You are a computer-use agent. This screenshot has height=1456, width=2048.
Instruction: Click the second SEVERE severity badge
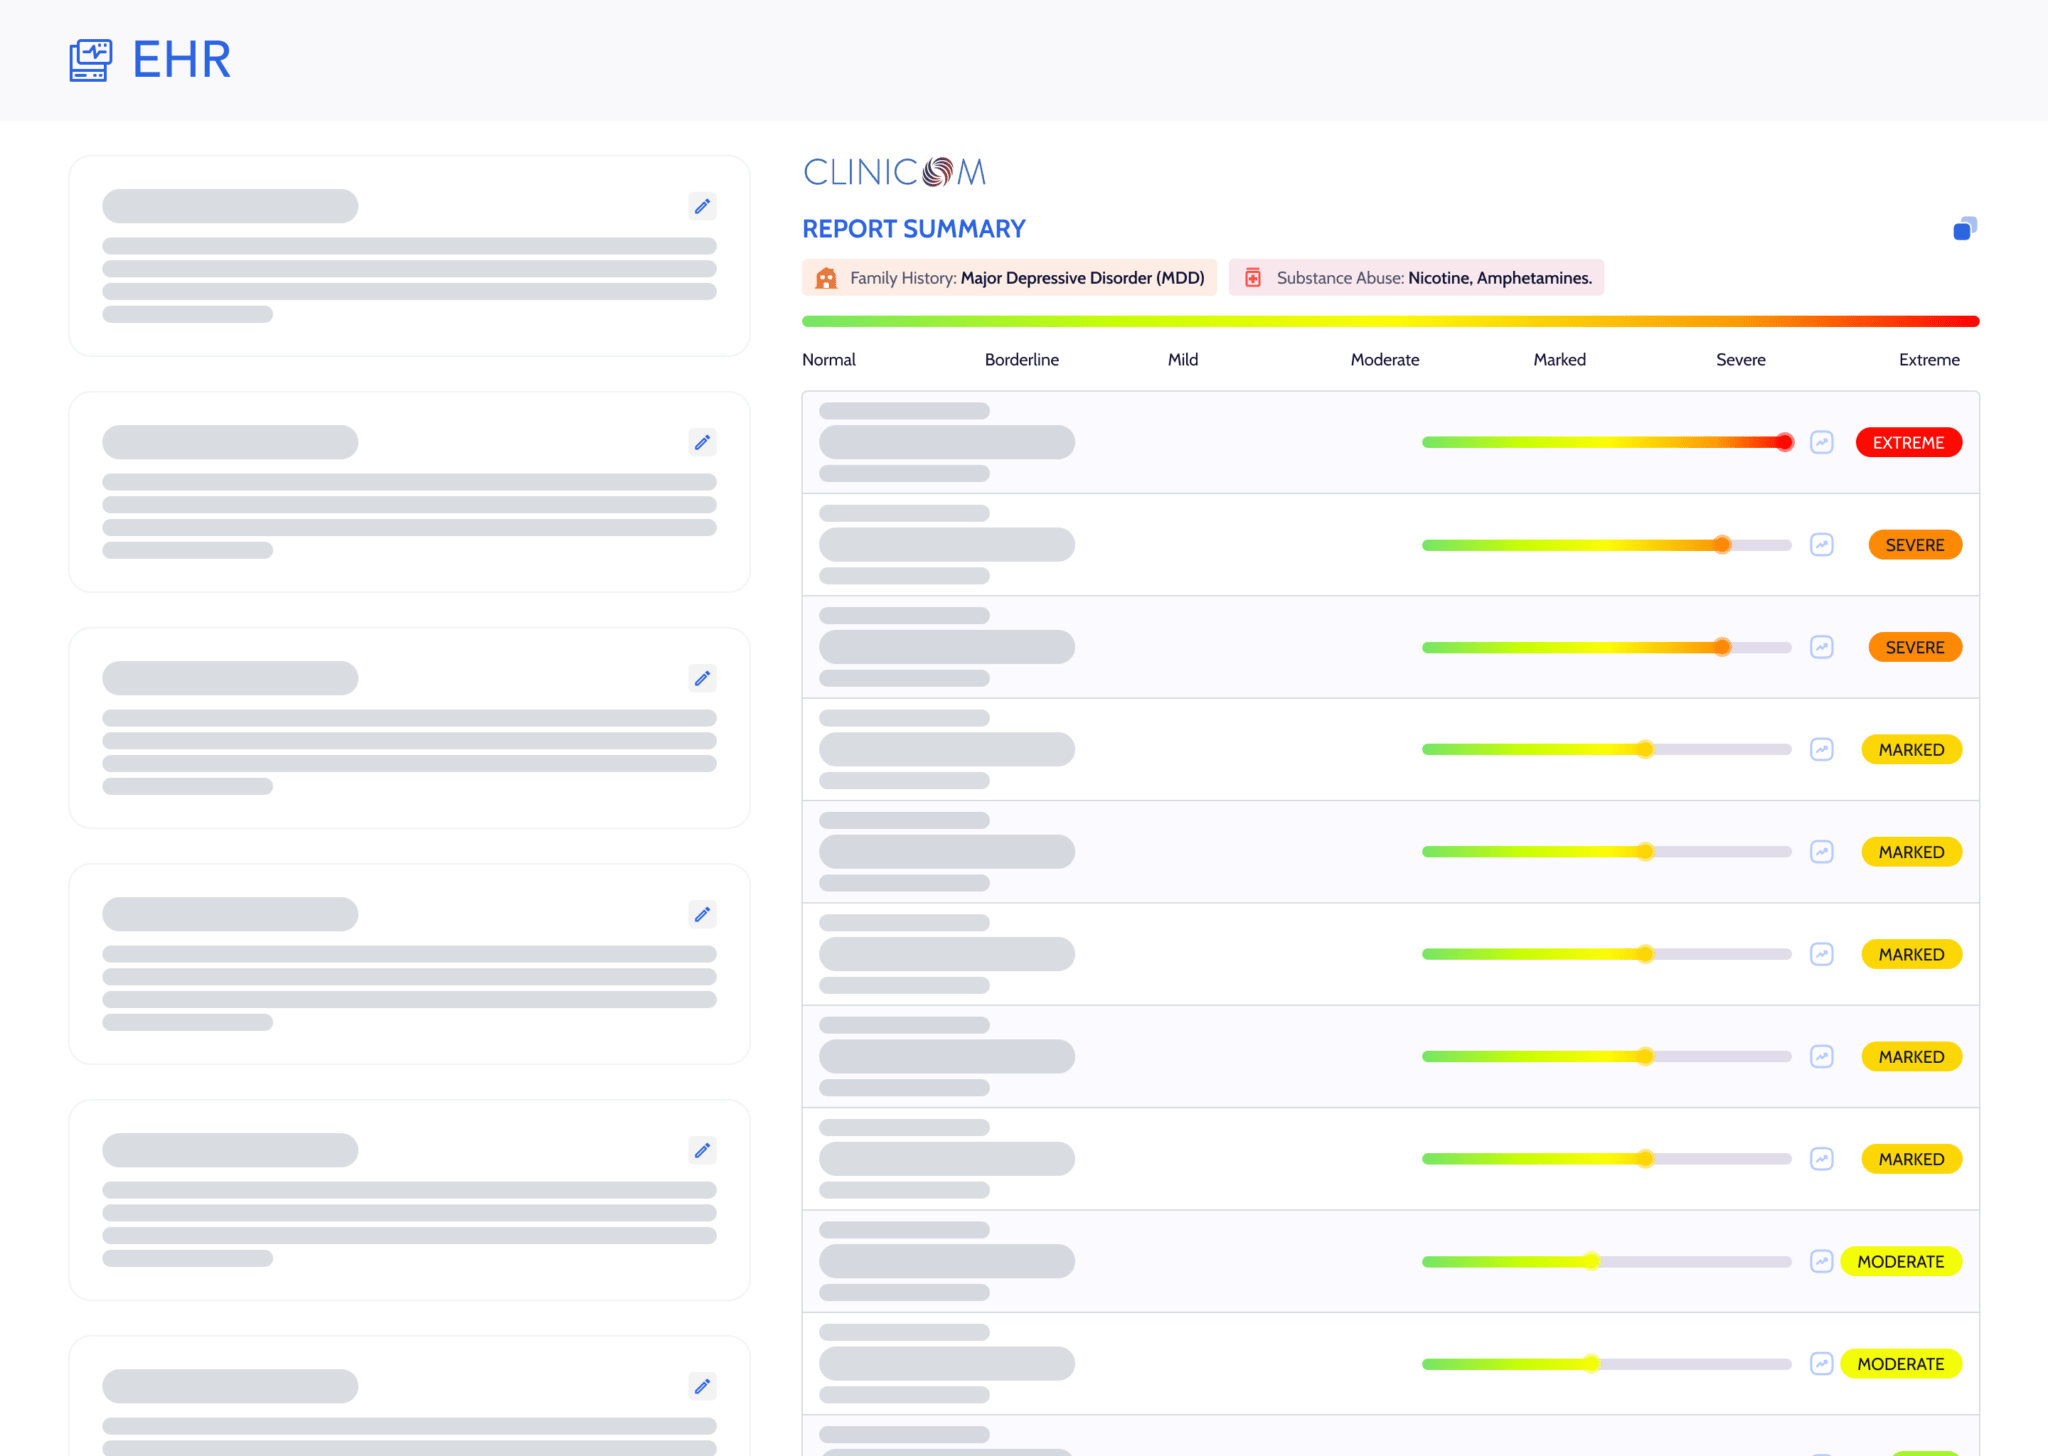(1914, 647)
